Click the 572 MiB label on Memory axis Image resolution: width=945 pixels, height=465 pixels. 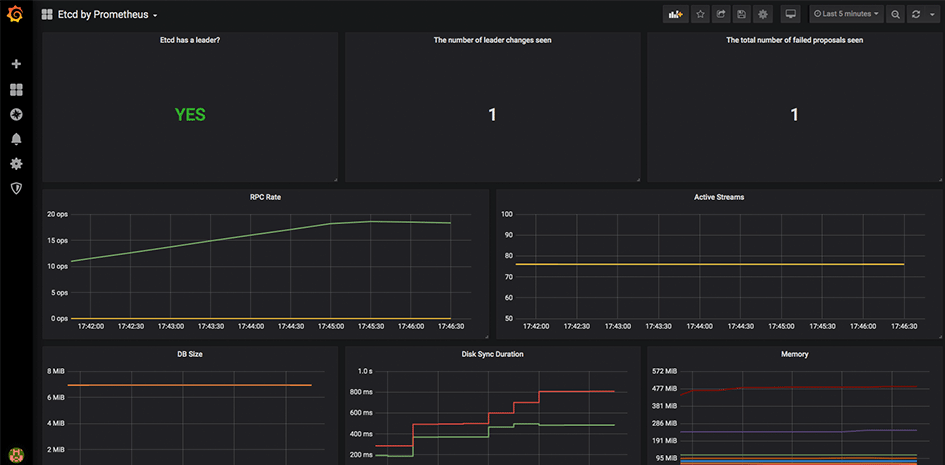click(x=665, y=371)
